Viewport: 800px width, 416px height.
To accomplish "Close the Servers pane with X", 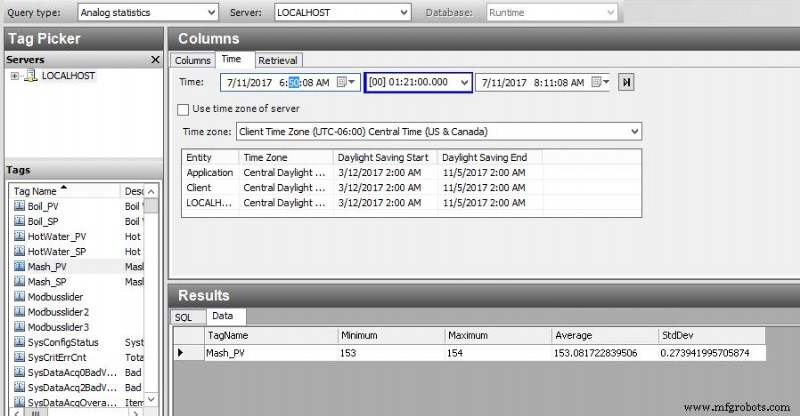I will tap(155, 60).
